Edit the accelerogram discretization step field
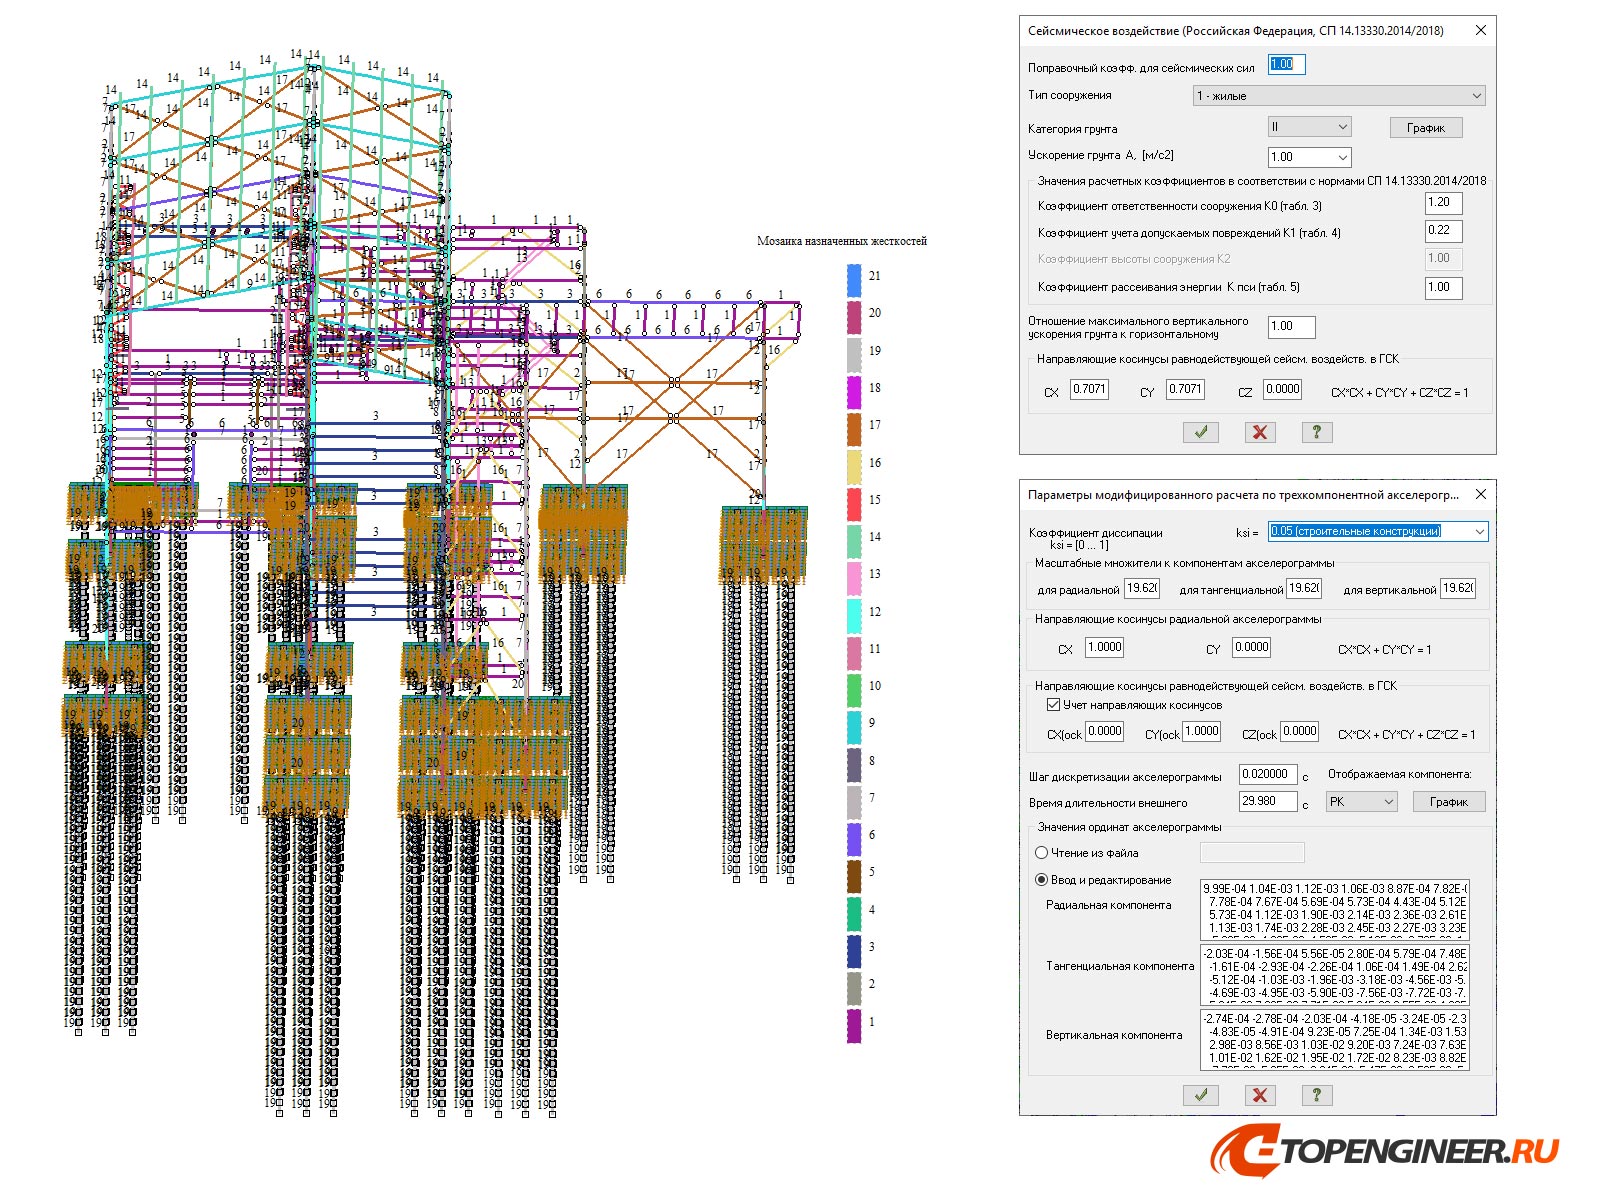Image resolution: width=1600 pixels, height=1200 pixels. (1267, 774)
